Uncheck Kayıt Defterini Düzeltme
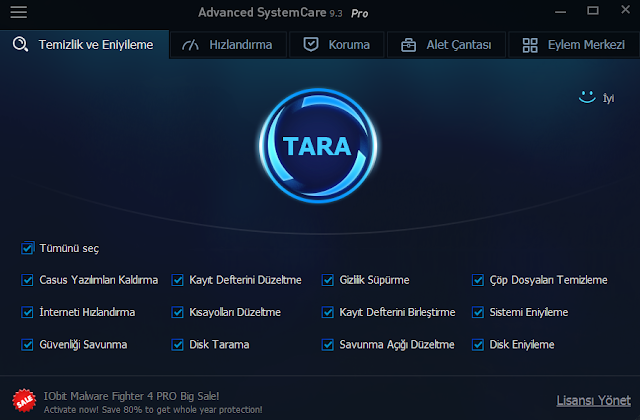Viewport: 640px width, 420px height. [x=178, y=280]
